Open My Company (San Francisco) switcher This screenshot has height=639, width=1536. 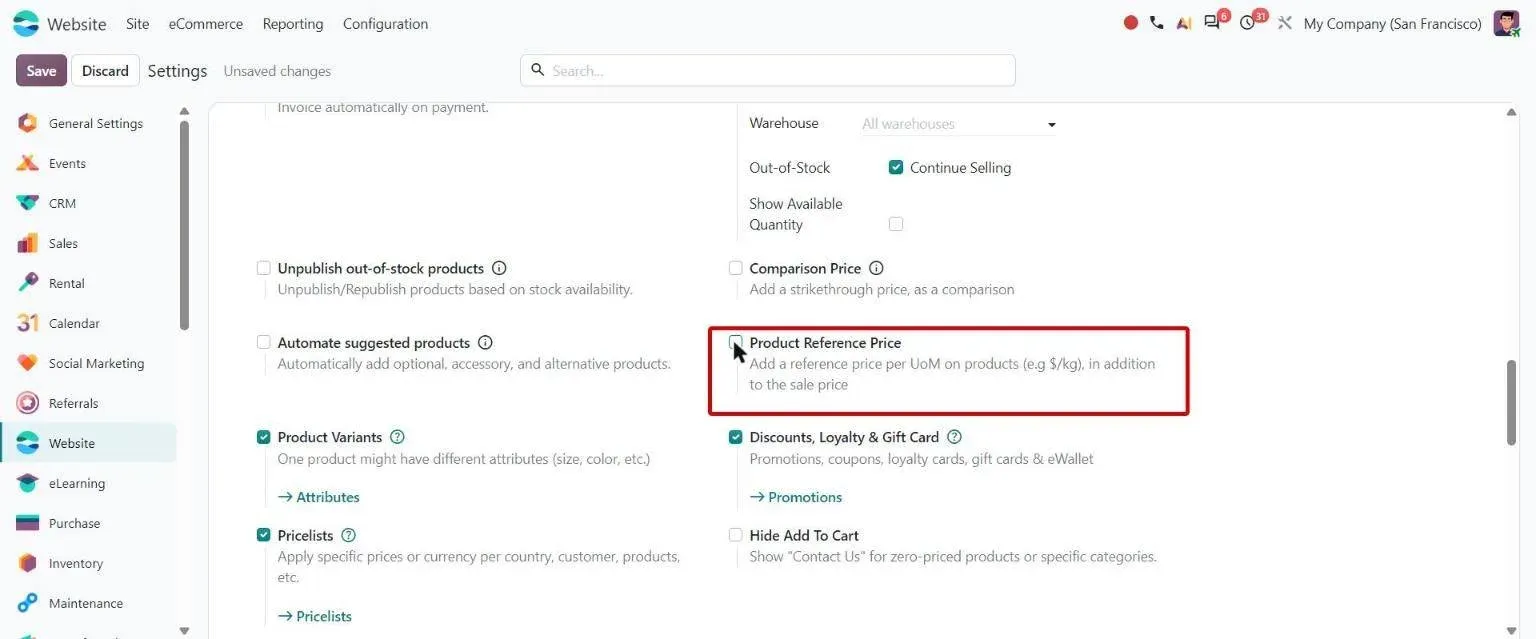click(1392, 23)
